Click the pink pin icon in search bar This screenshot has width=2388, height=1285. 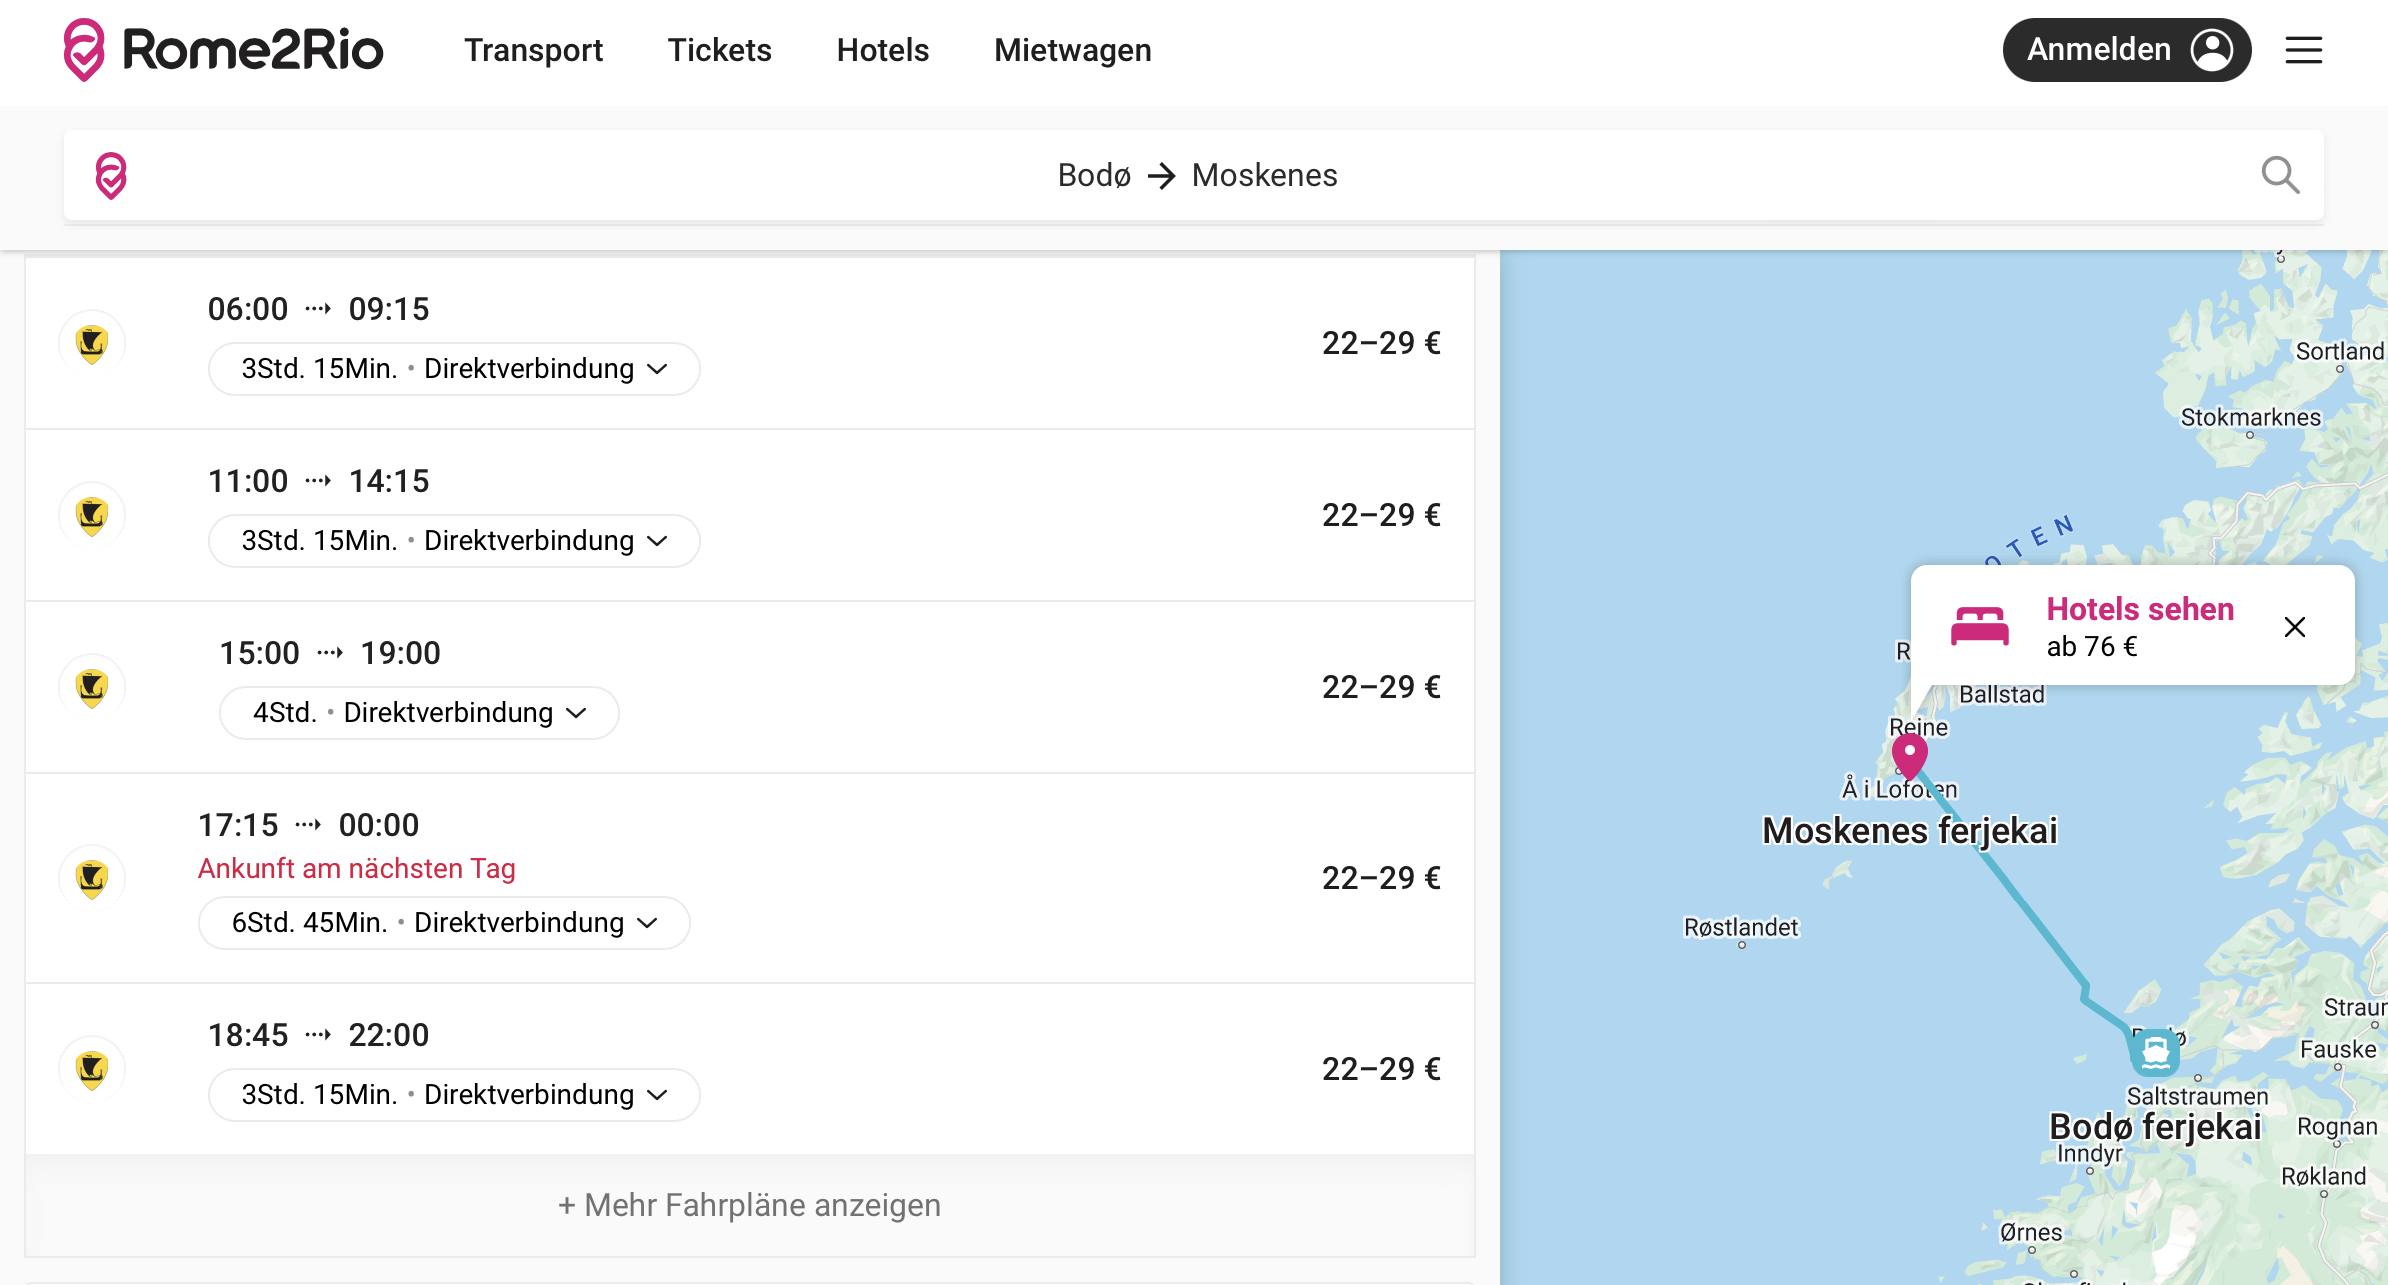[111, 175]
